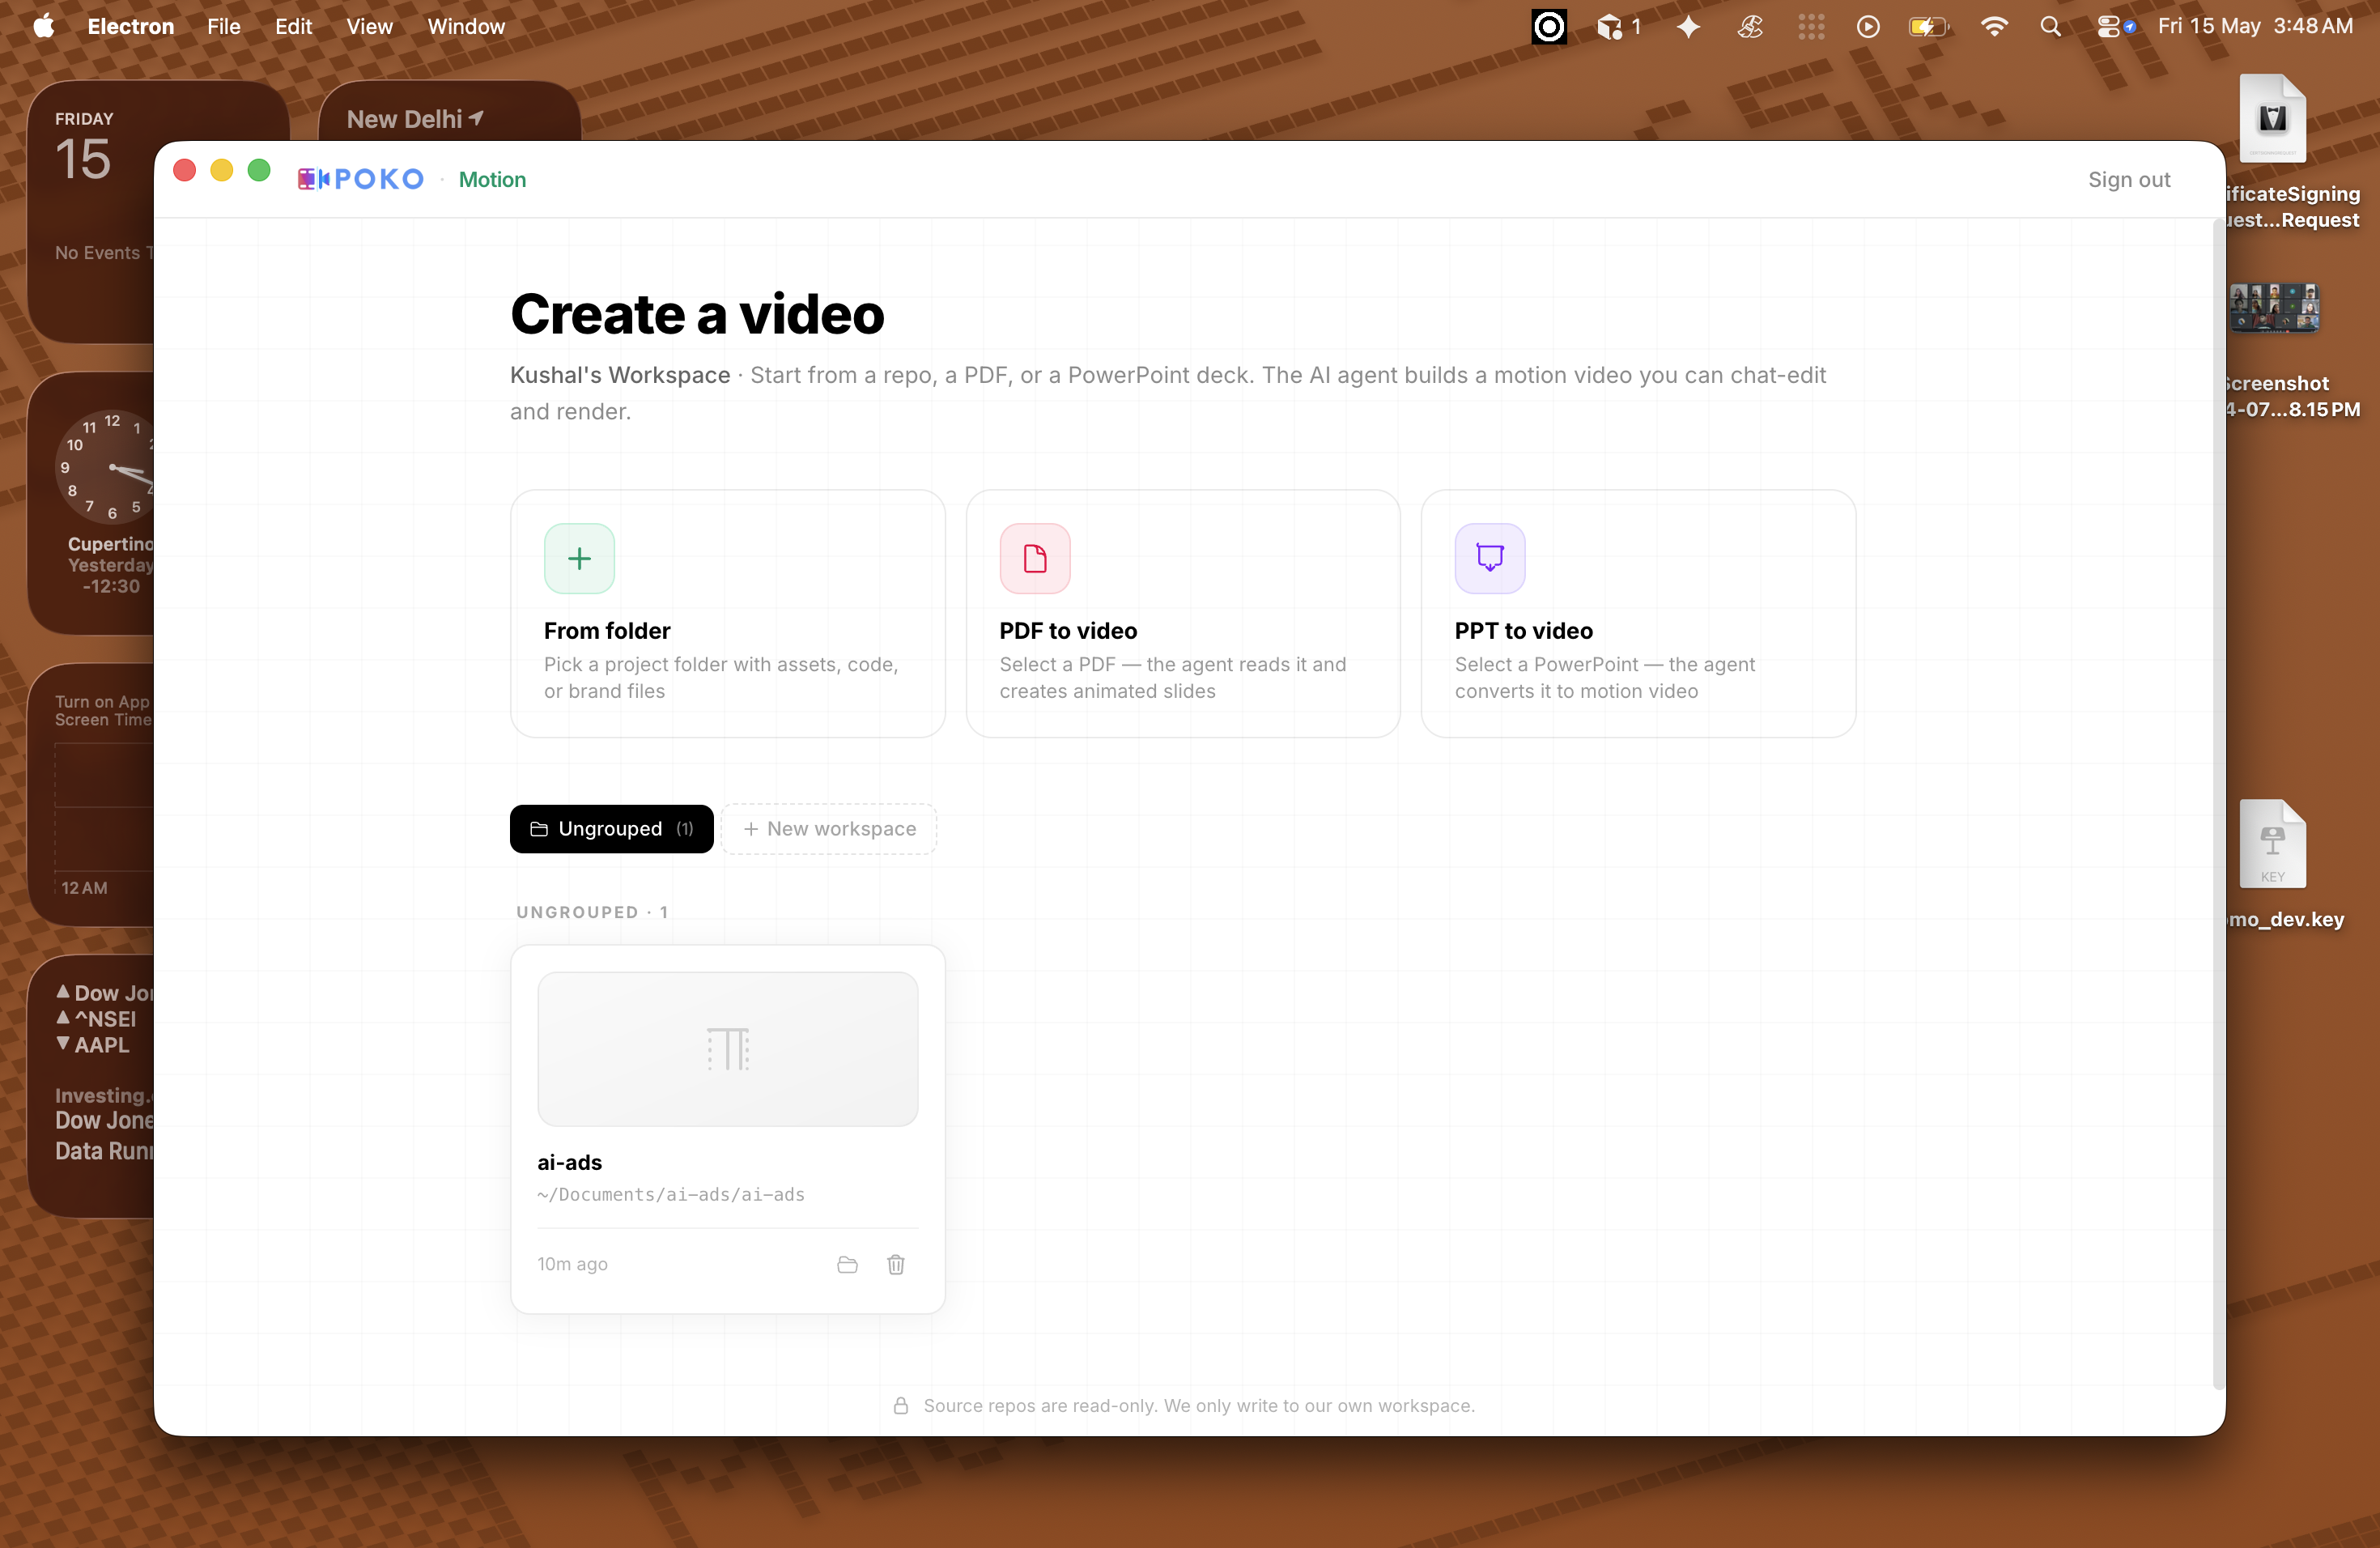Click the Motion label beside POKO
This screenshot has height=1548, width=2380.
492,179
